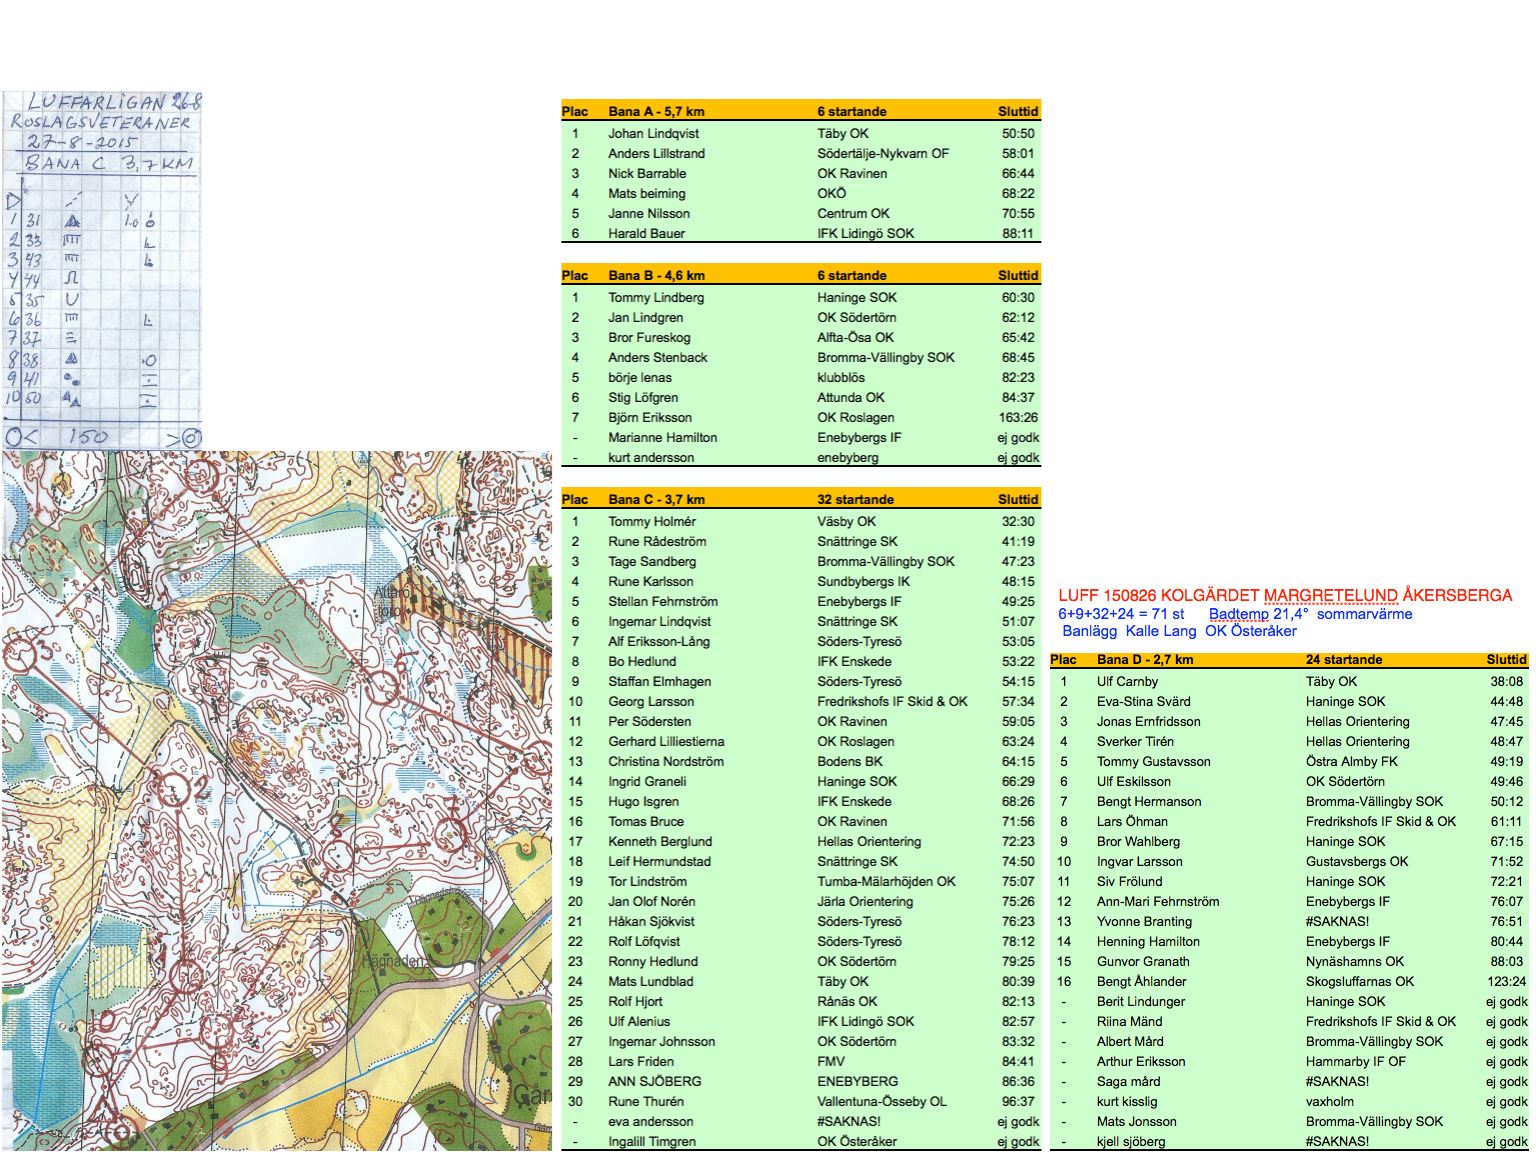The height and width of the screenshot is (1152, 1536).
Task: Click the finish time '163:26'
Action: coord(1018,417)
